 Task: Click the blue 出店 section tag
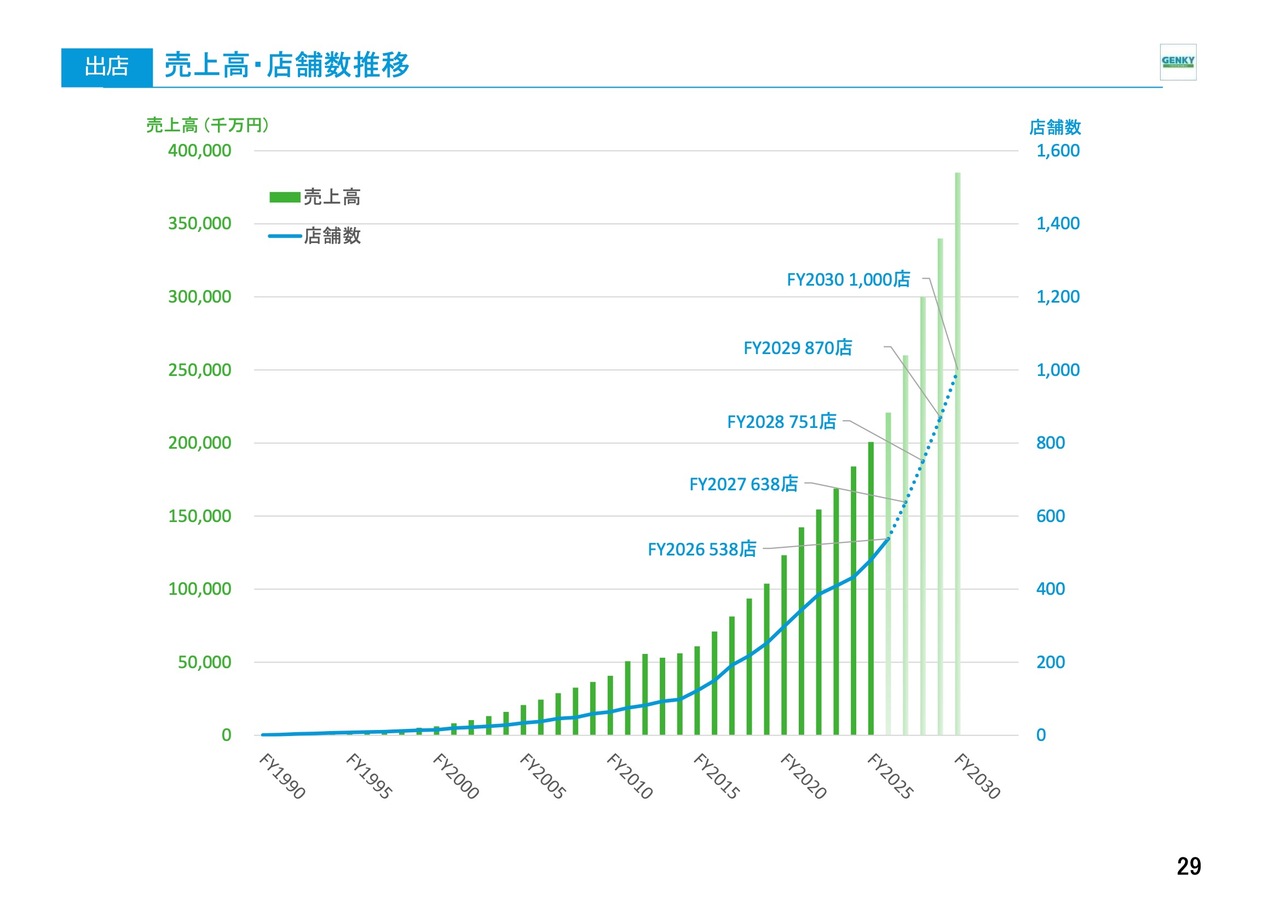coord(106,67)
